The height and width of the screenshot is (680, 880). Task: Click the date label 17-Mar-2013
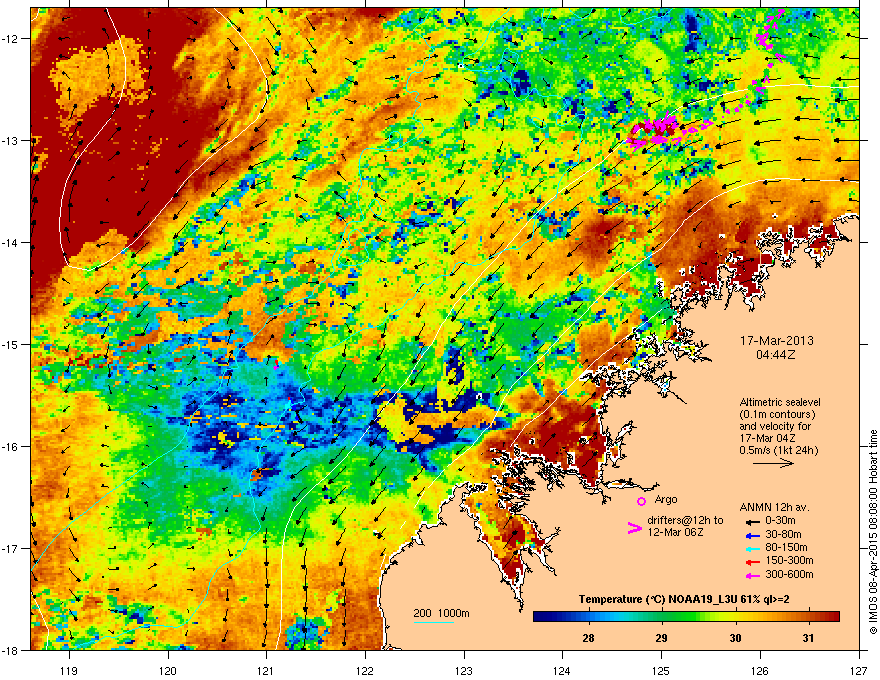[776, 341]
